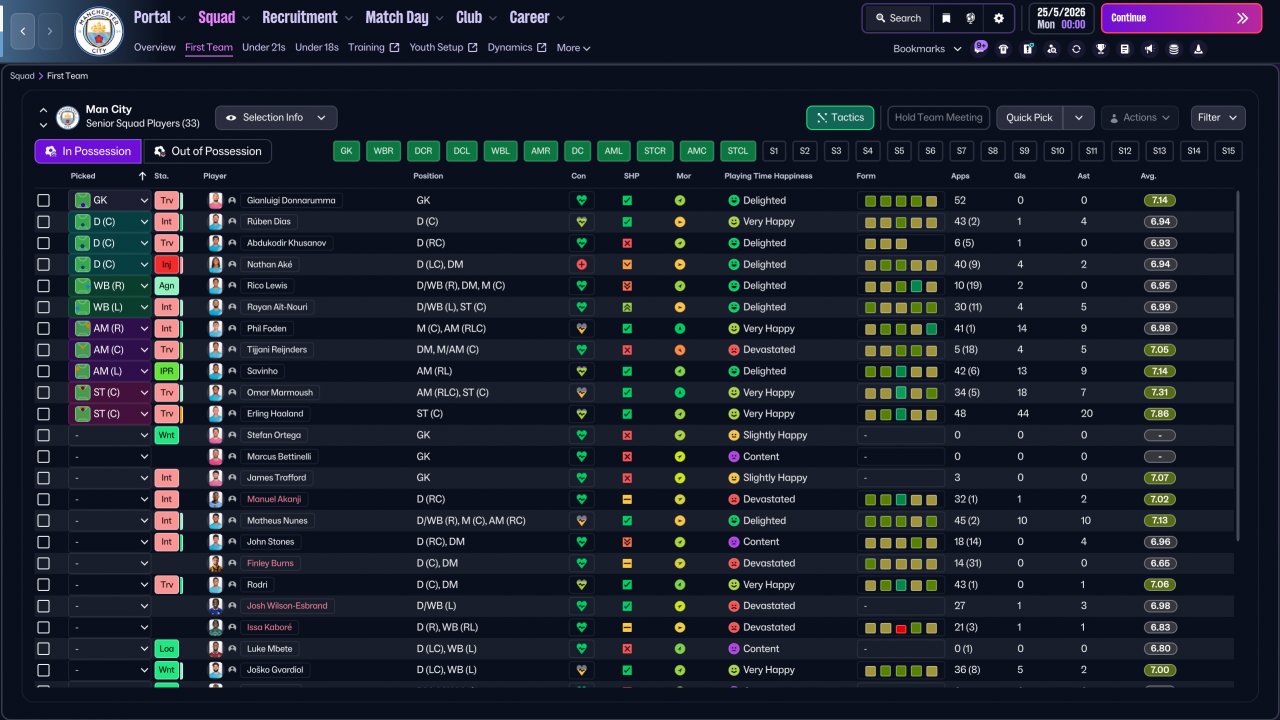
Task: Open the globe icon in the top bar
Action: point(971,18)
